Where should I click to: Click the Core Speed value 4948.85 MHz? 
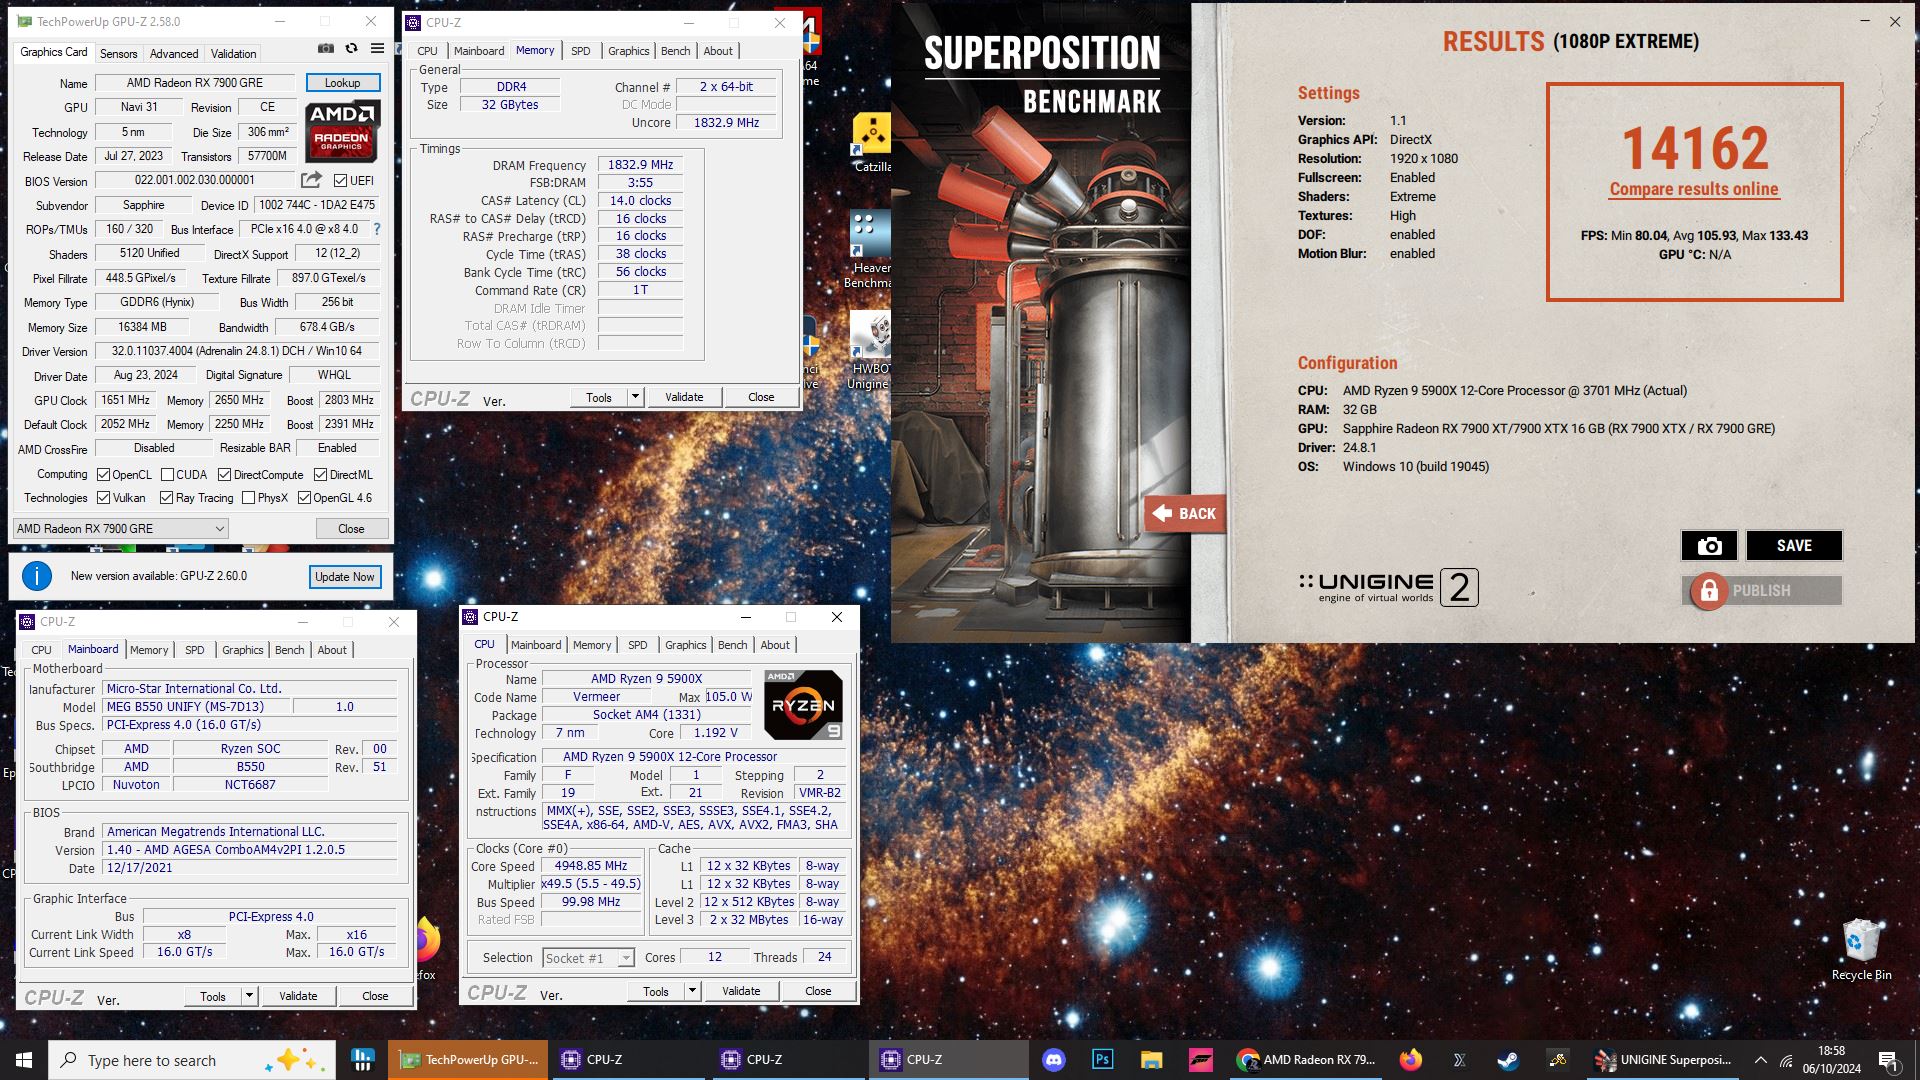(x=591, y=866)
